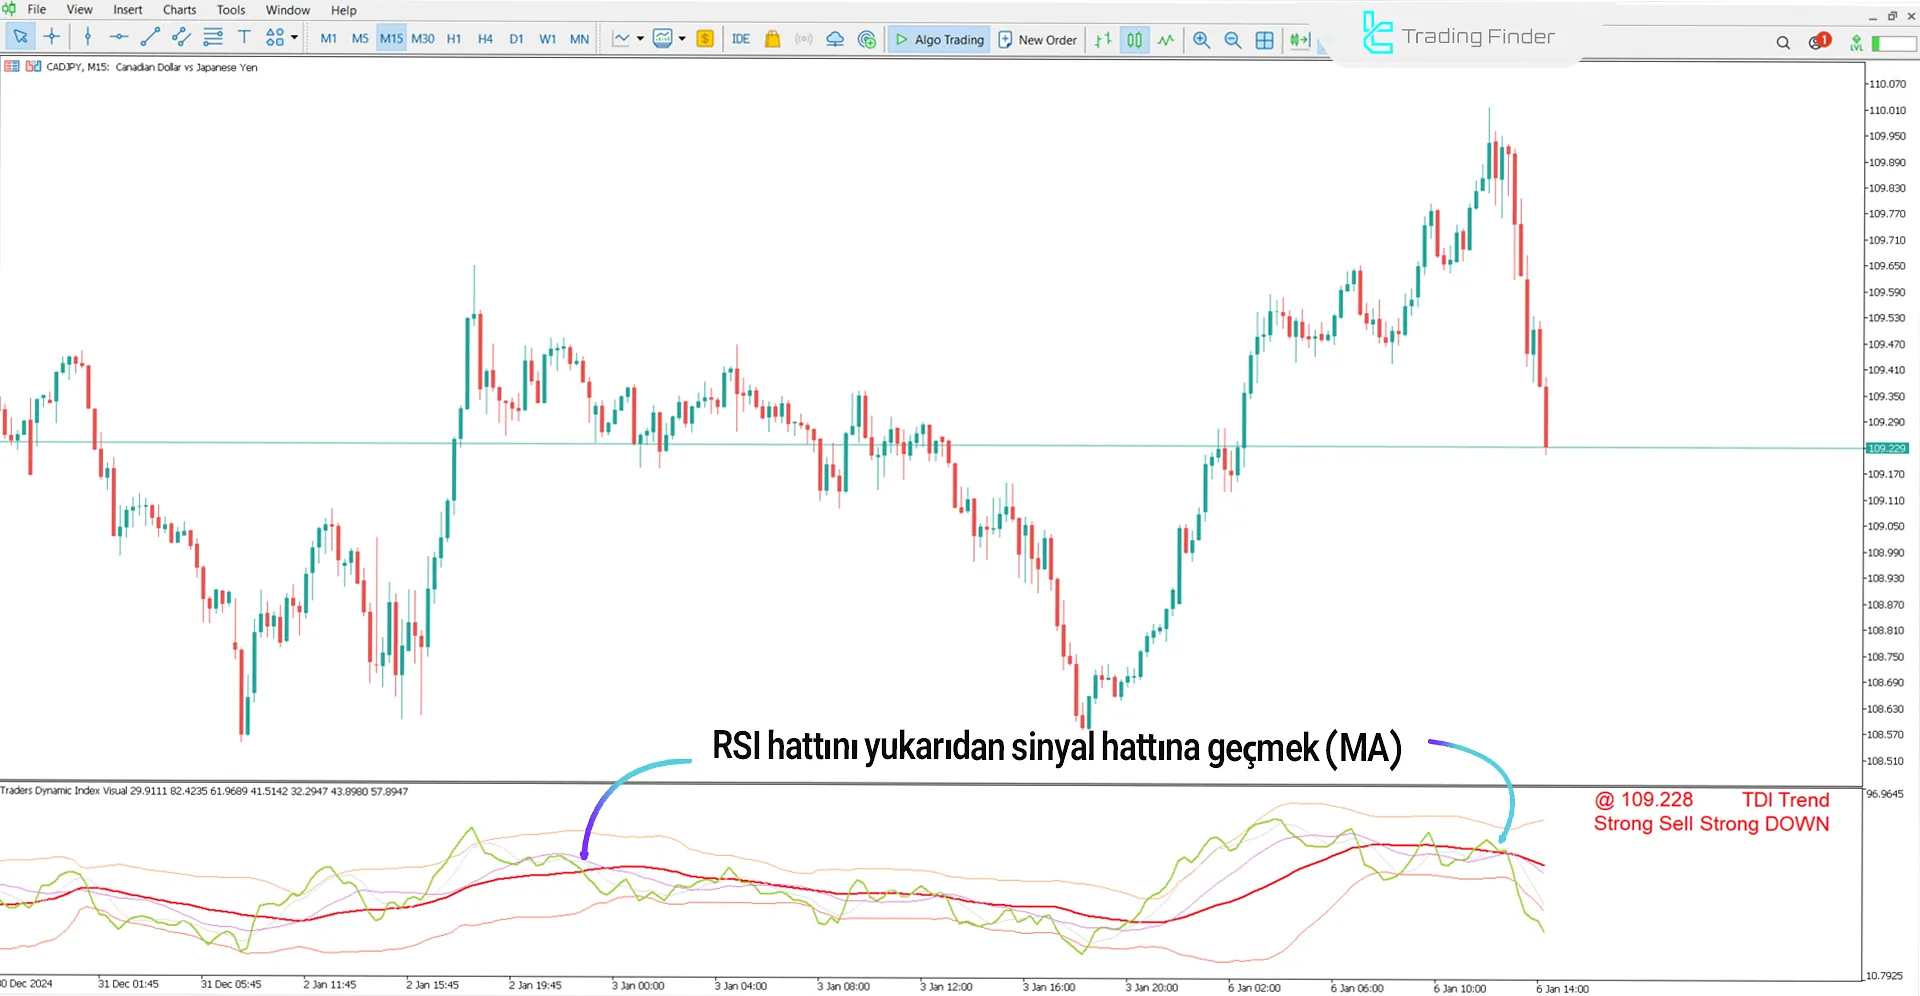Open the MetaEditor IDE
The width and height of the screenshot is (1920, 996).
pos(741,39)
